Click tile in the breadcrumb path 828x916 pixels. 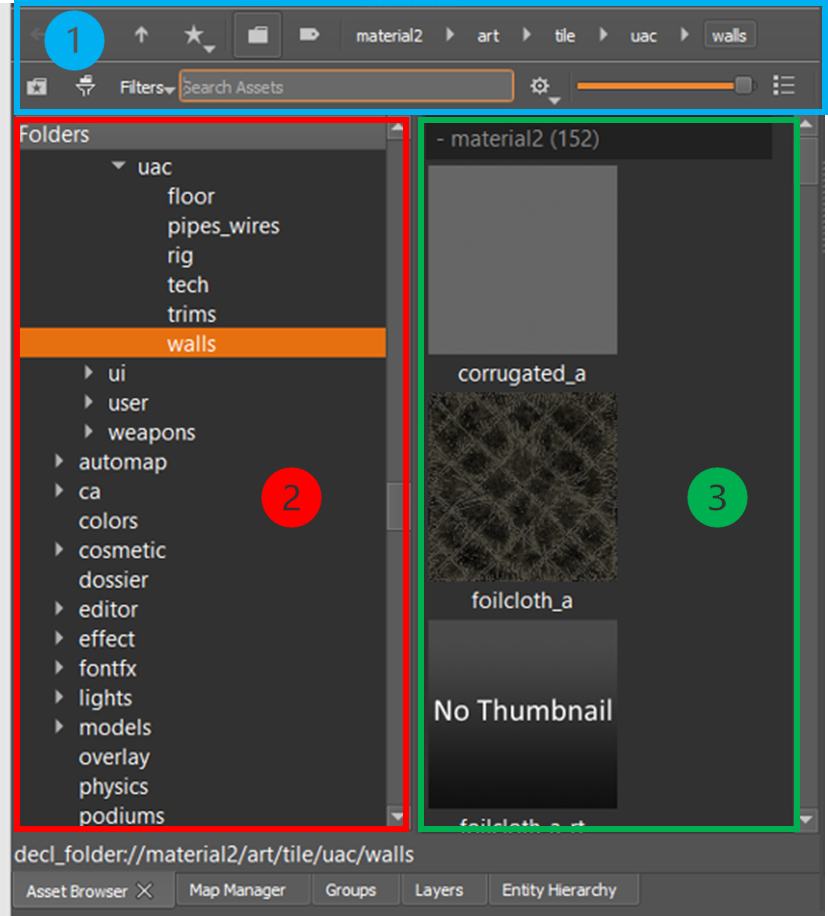pos(564,36)
